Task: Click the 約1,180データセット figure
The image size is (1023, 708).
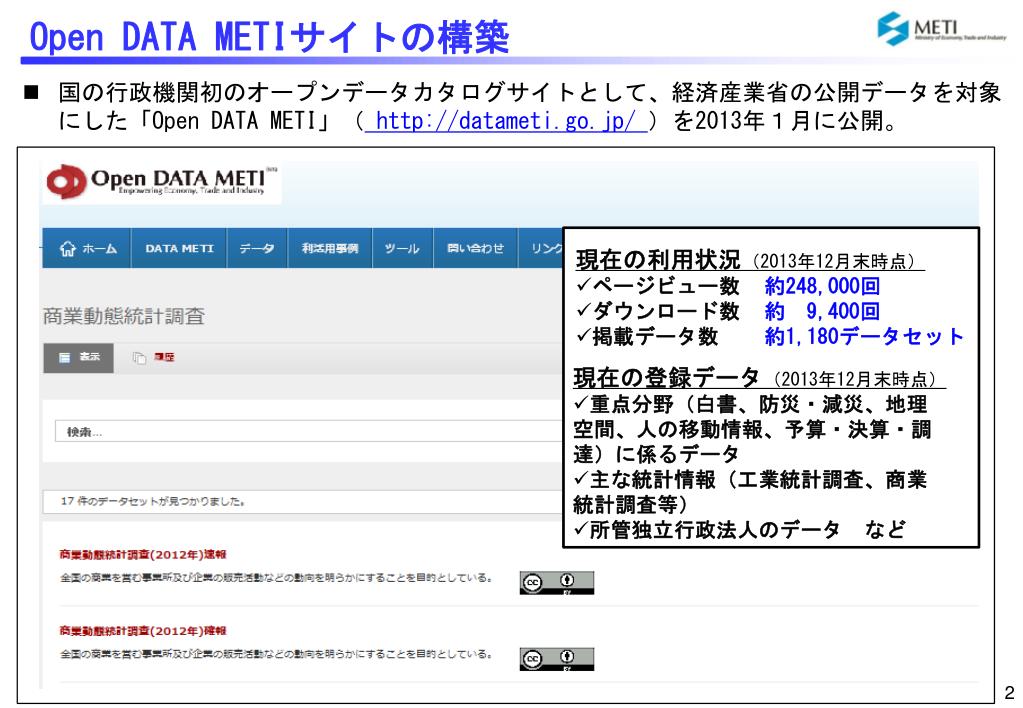Action: [864, 337]
